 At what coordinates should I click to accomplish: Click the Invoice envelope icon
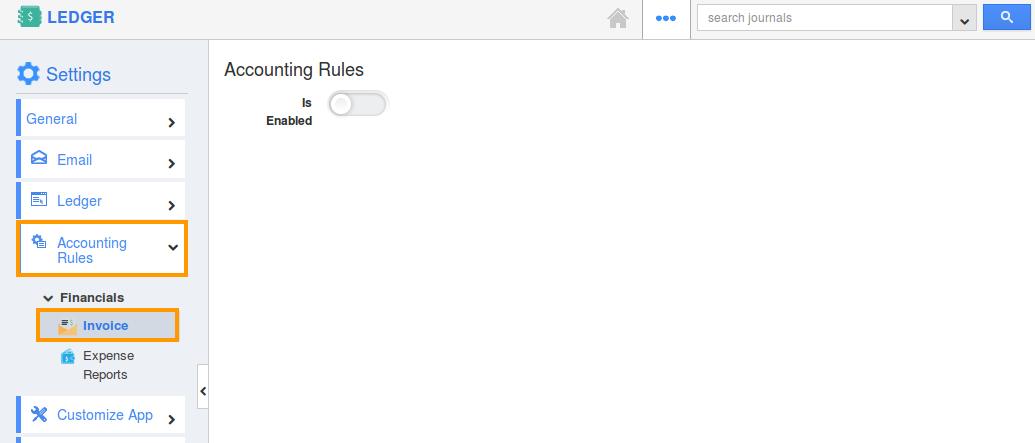pos(67,325)
